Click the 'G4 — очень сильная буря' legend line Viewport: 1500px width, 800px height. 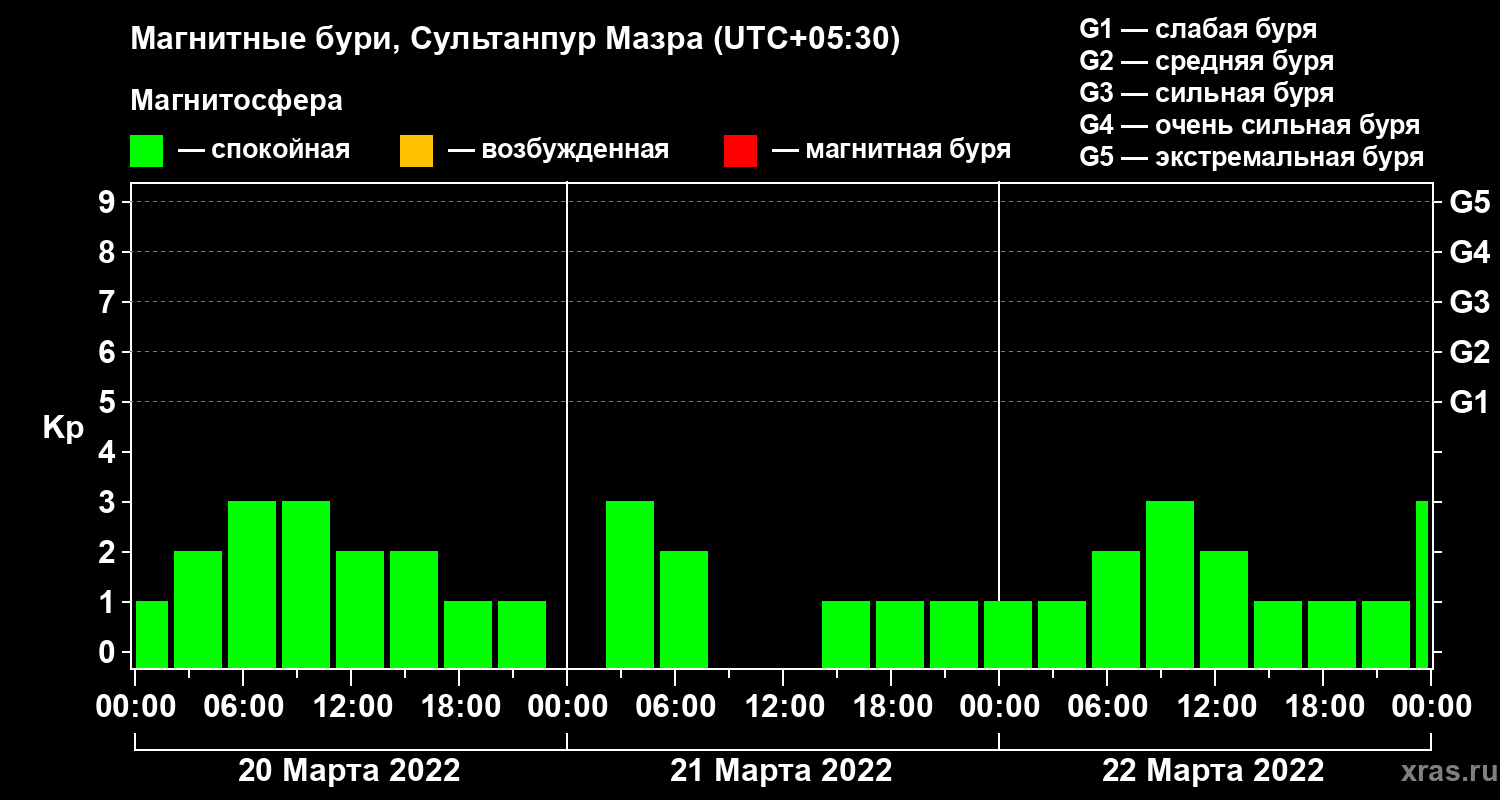1250,125
